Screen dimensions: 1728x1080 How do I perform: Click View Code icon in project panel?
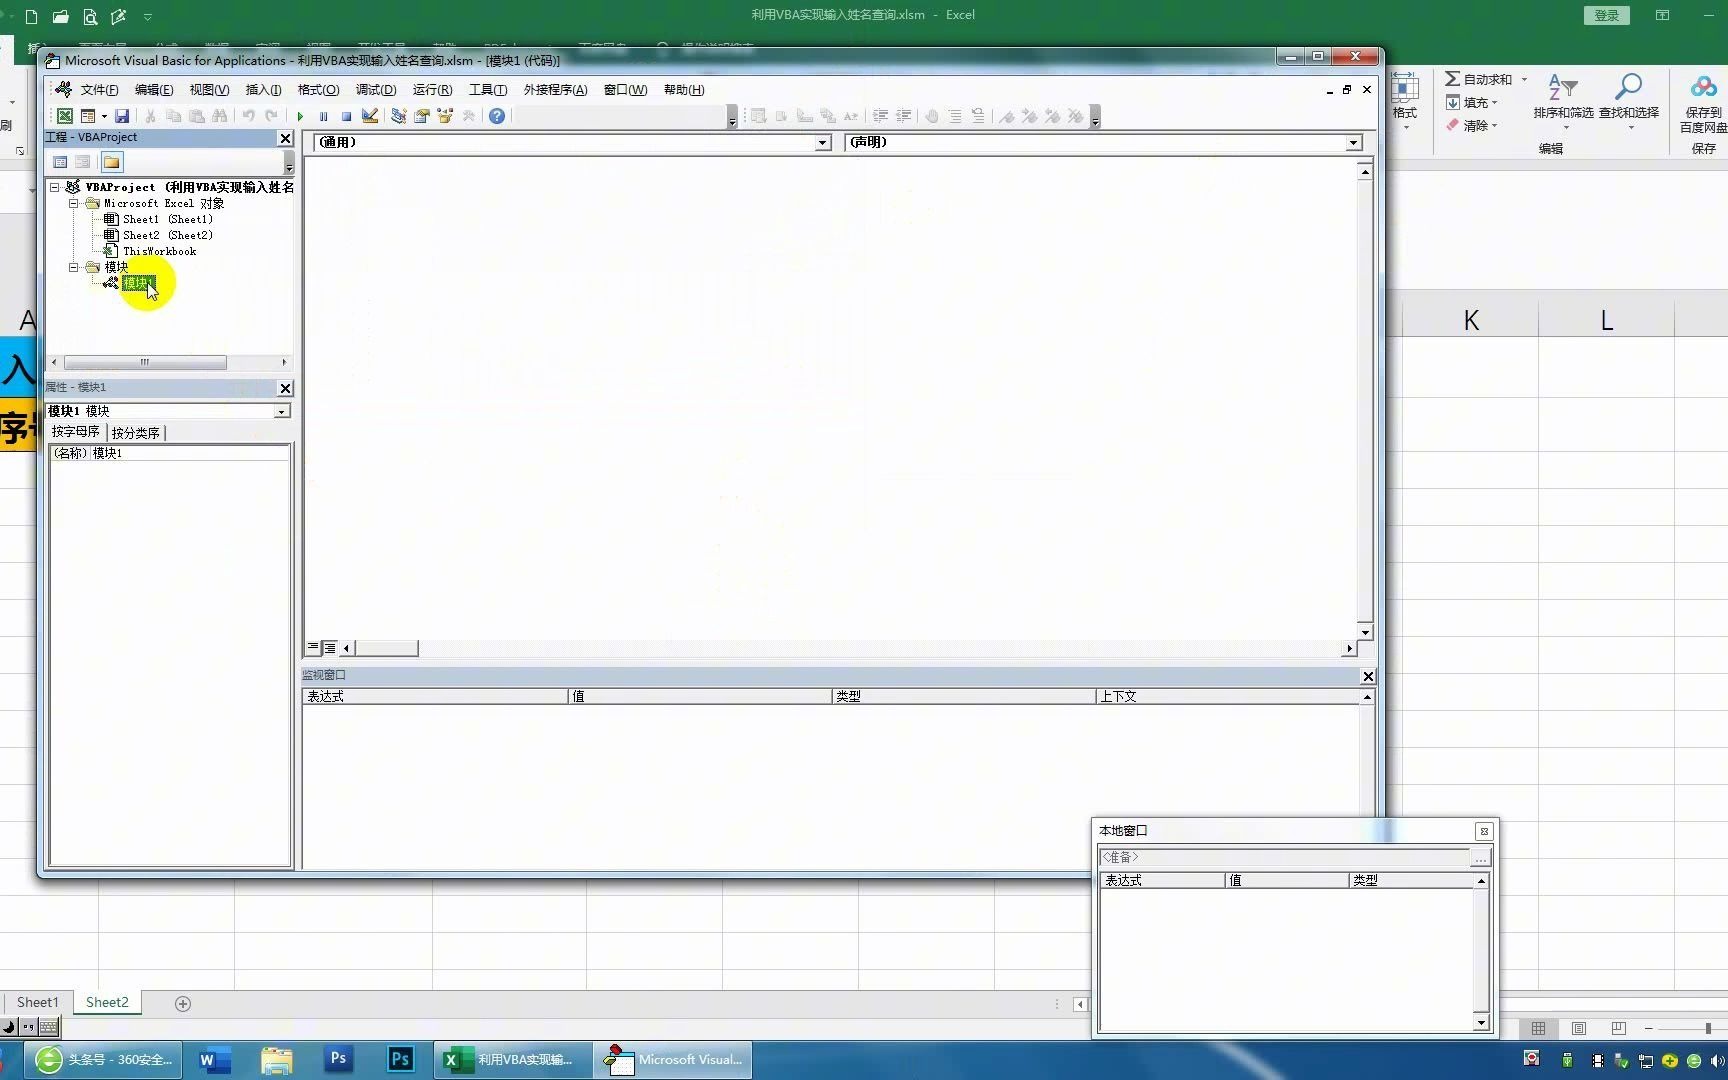click(60, 162)
